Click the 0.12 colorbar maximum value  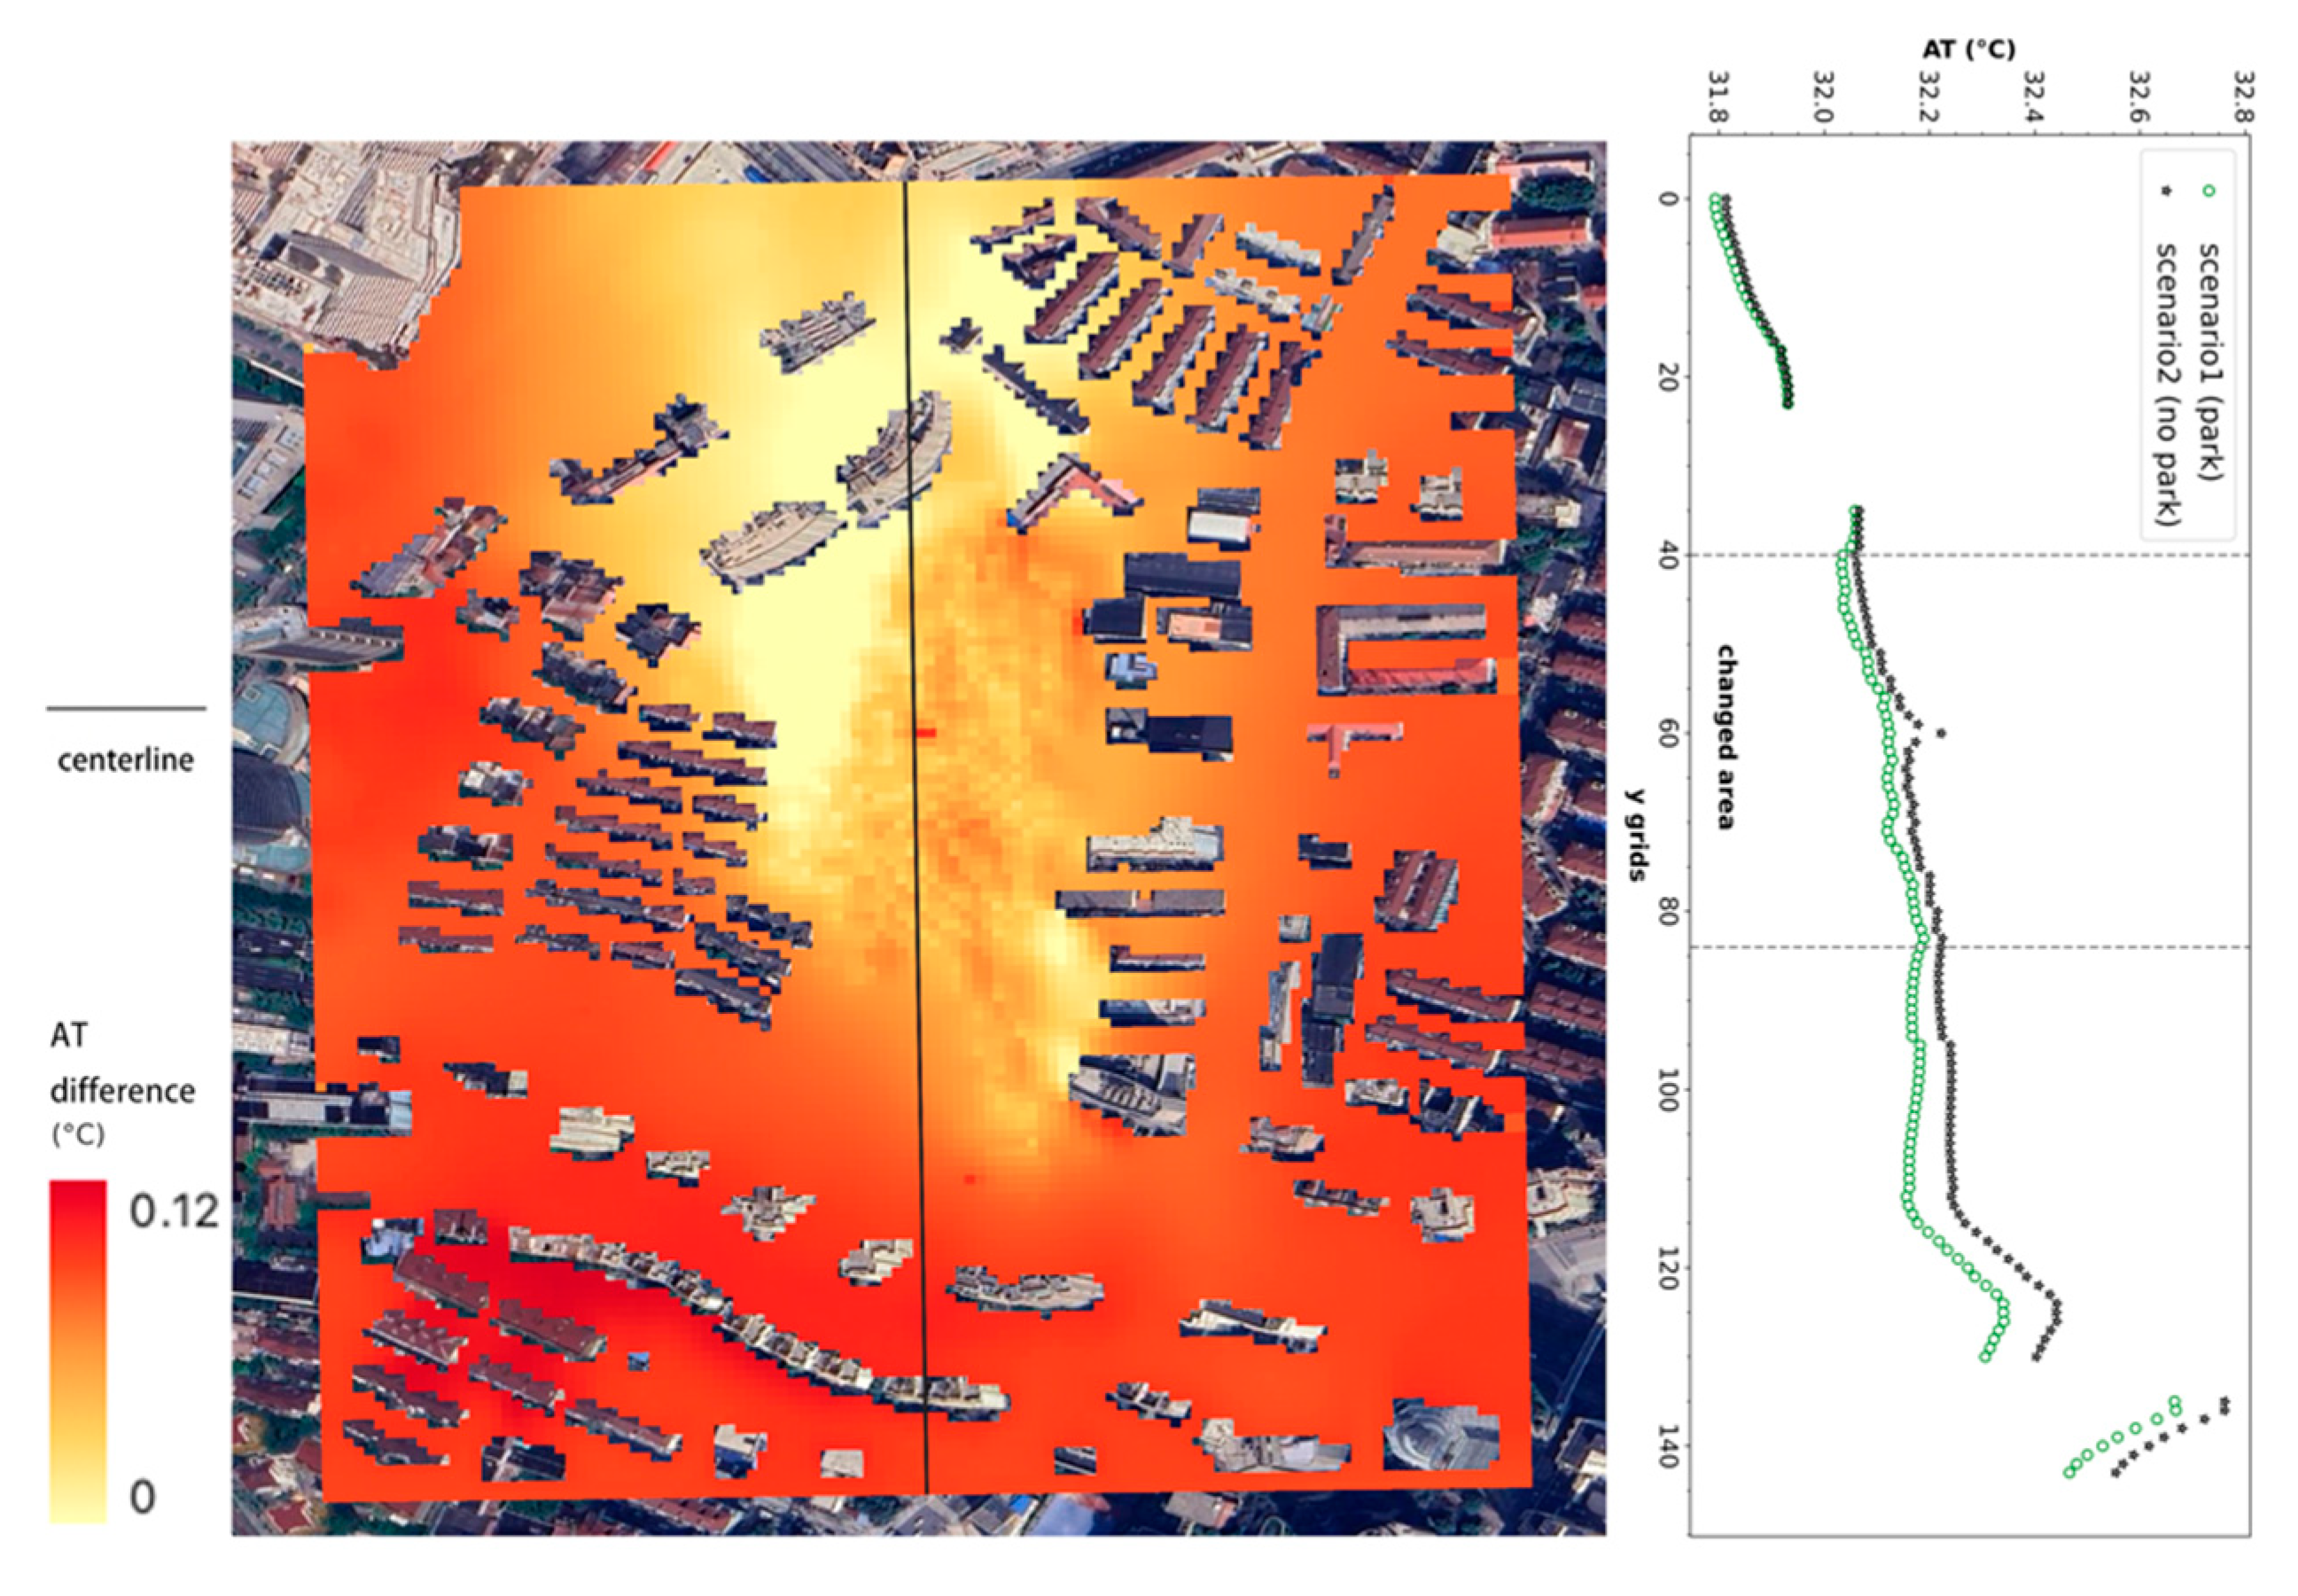(x=173, y=1212)
